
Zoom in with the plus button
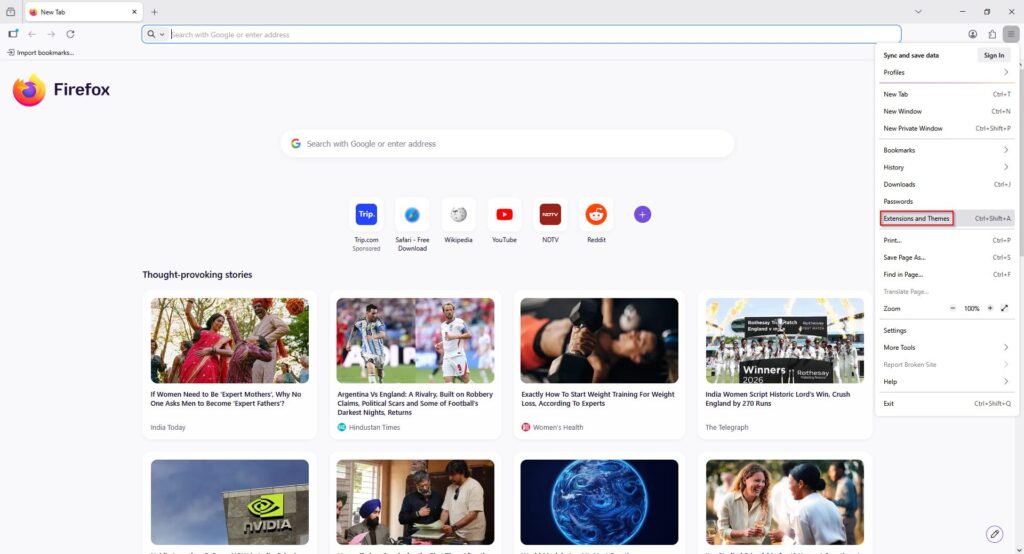[x=990, y=308]
